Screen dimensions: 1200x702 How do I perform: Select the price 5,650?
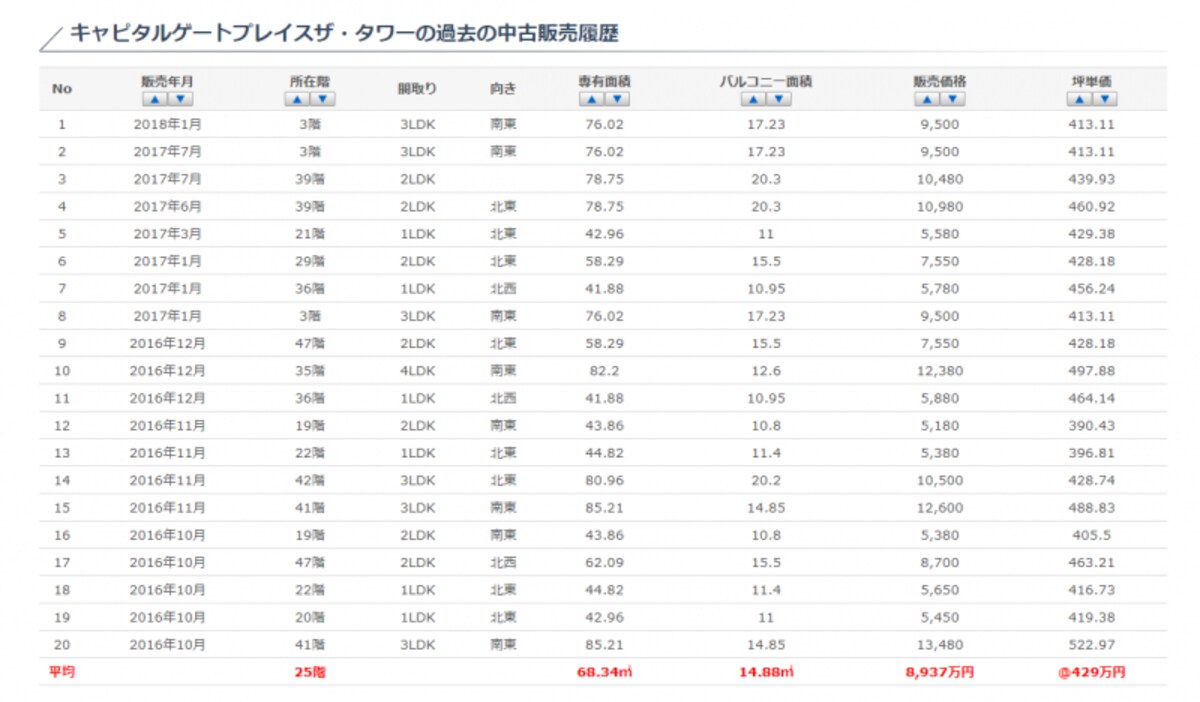(939, 590)
